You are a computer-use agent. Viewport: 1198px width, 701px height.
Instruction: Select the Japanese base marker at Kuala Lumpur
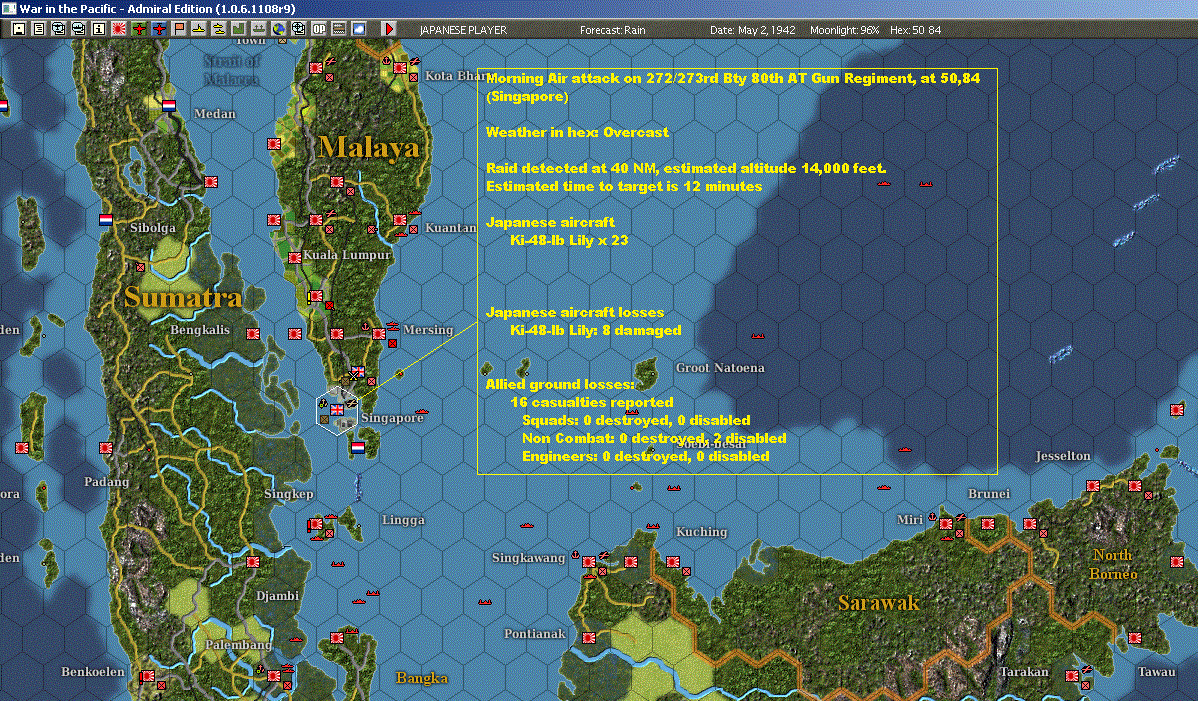[x=295, y=257]
